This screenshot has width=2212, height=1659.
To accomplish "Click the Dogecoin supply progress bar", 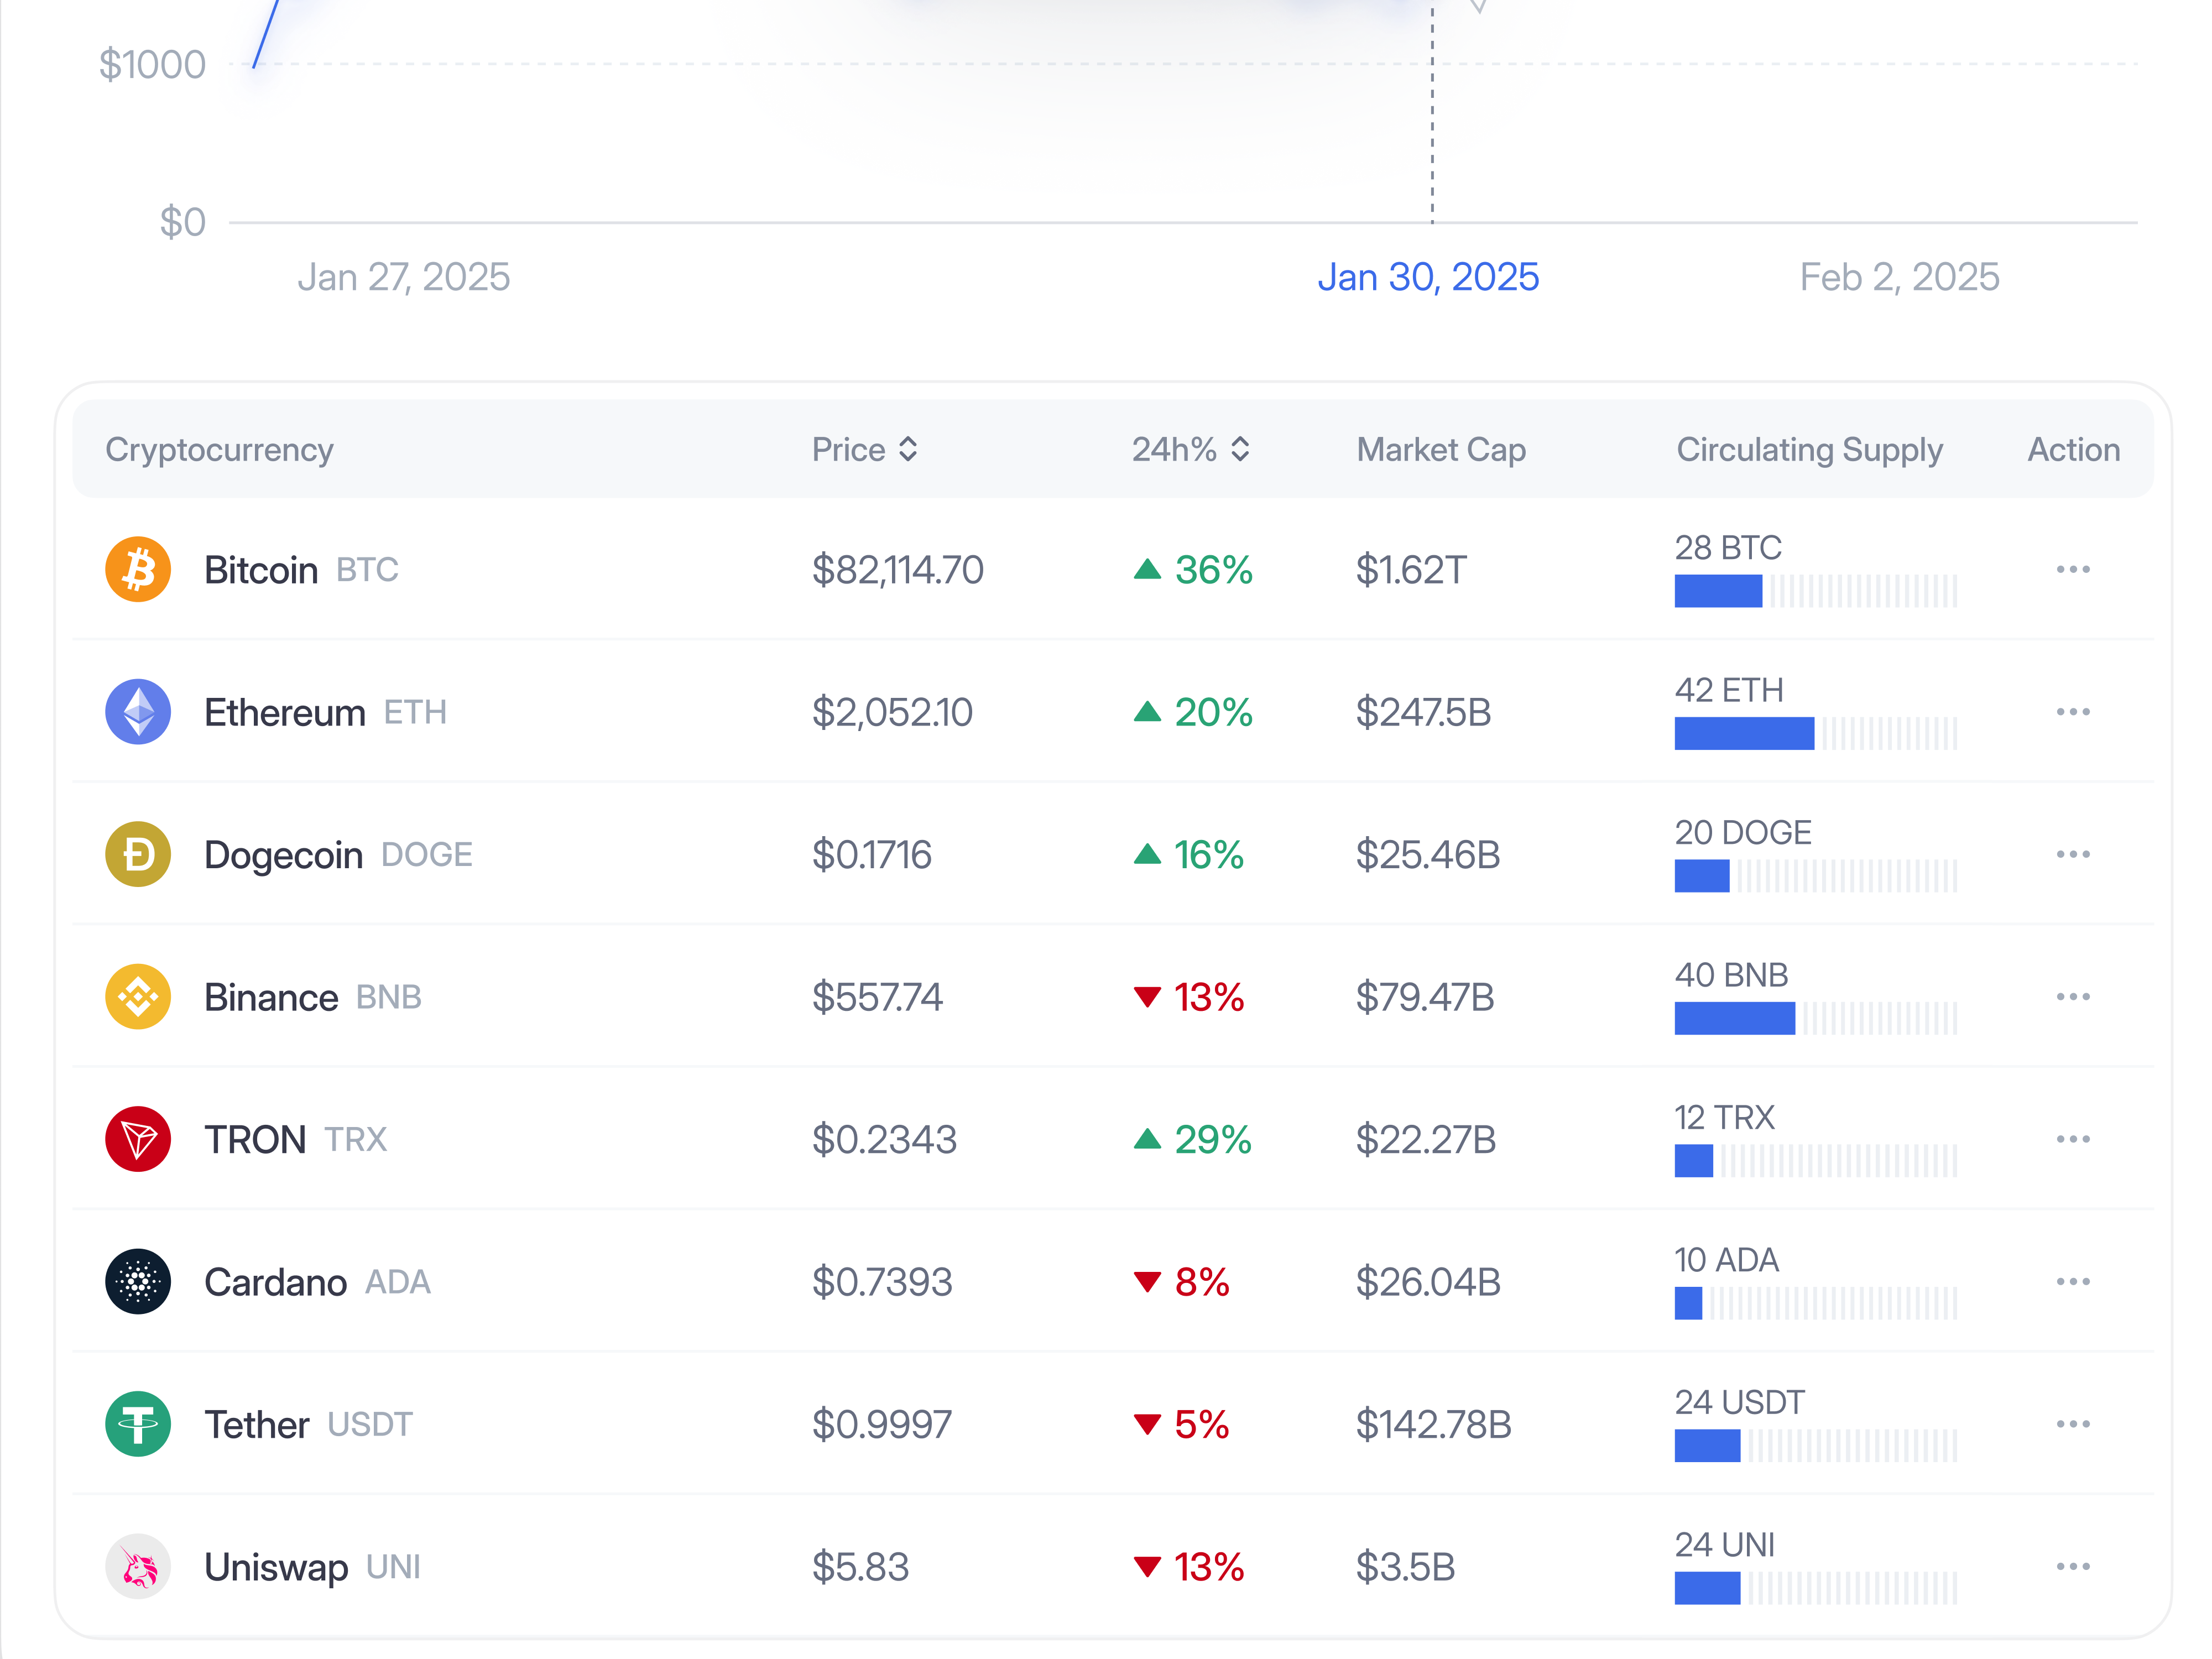I will (x=1816, y=876).
